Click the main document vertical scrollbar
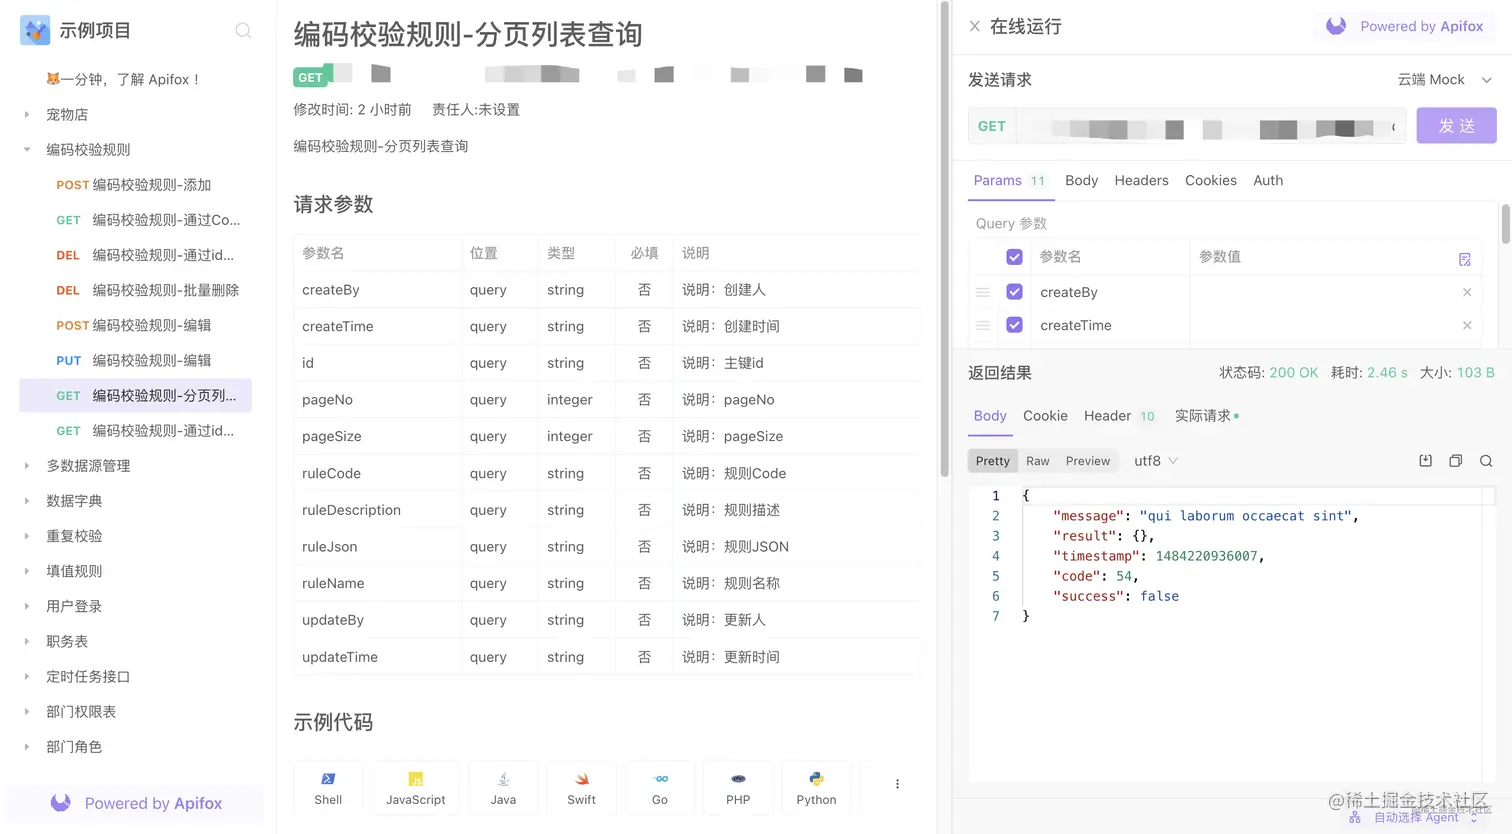The image size is (1512, 834). (944, 240)
